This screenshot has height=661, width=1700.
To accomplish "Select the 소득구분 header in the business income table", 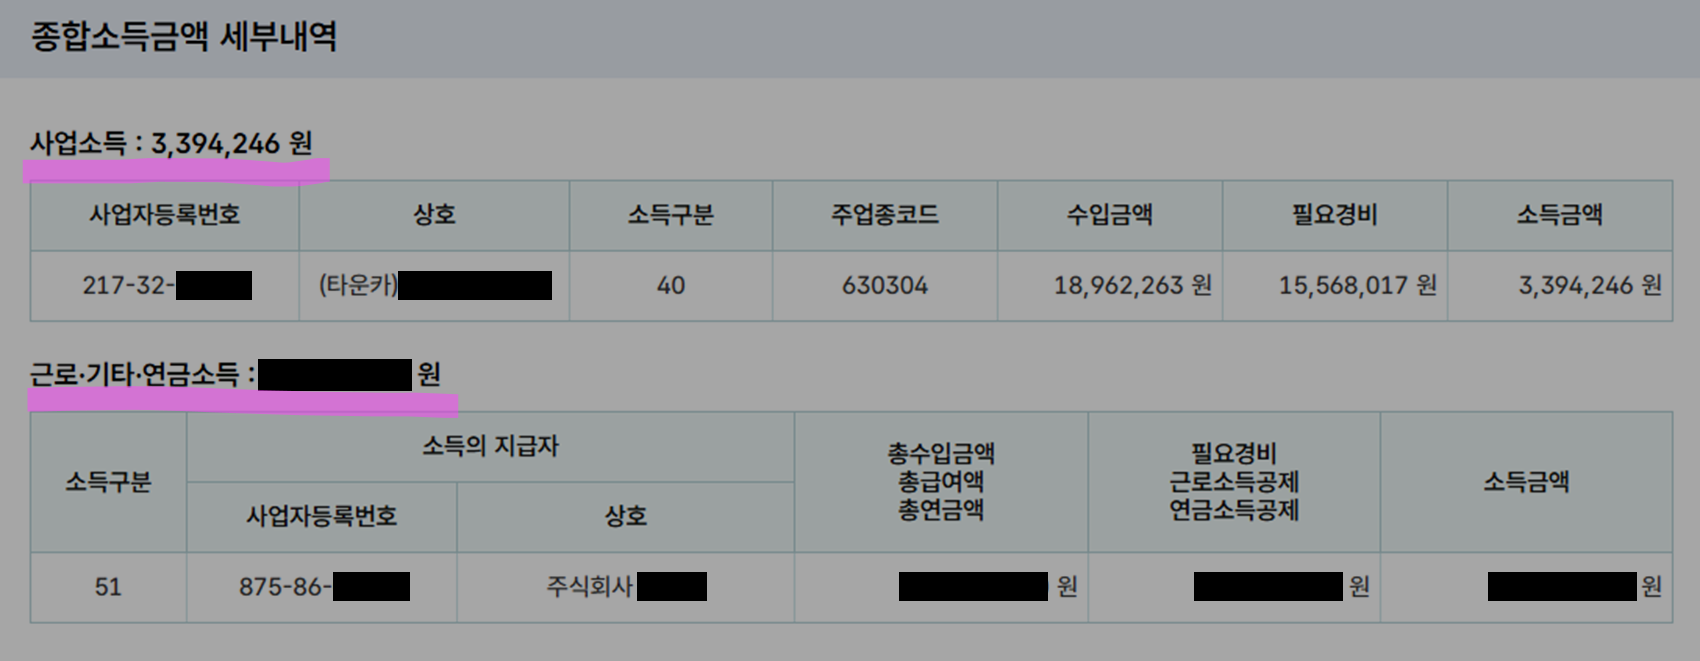I will tap(671, 215).
